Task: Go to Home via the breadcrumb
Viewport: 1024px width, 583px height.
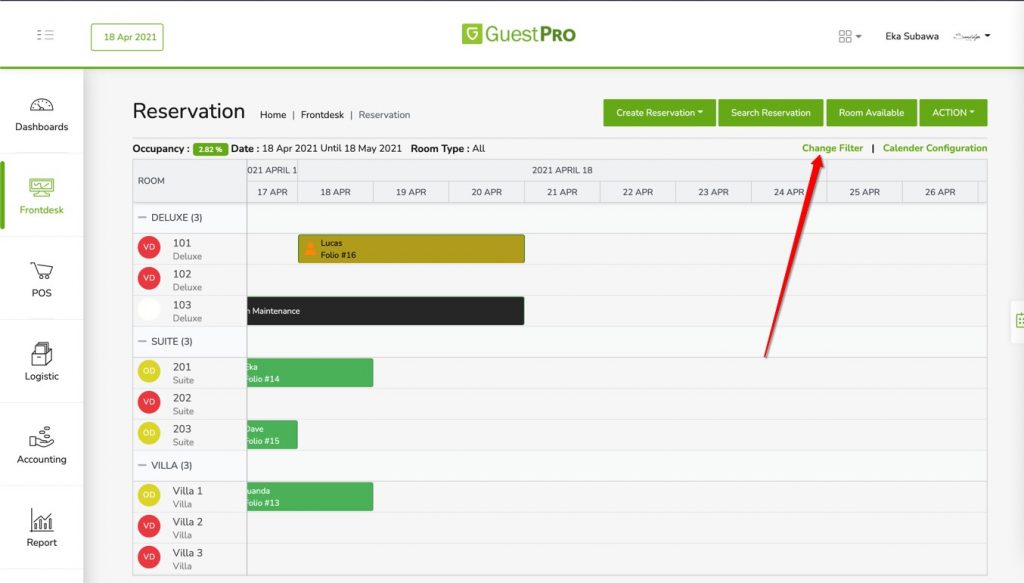Action: (272, 115)
